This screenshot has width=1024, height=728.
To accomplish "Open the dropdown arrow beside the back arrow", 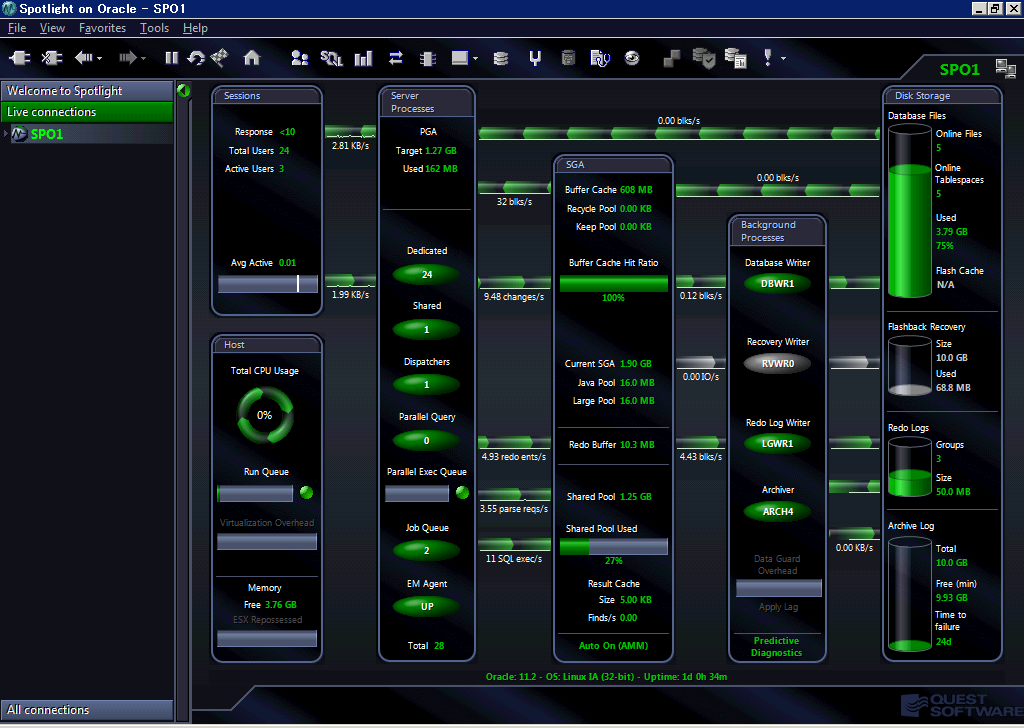I will [x=99, y=59].
